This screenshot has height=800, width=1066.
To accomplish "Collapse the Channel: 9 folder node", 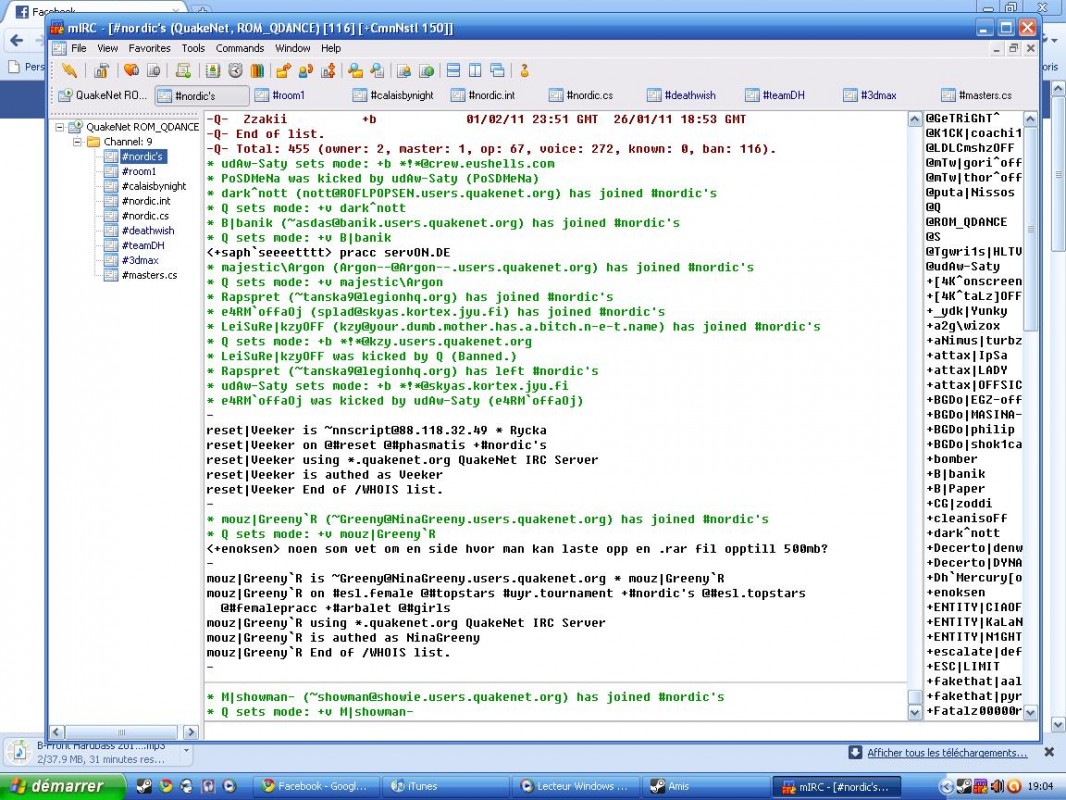I will [78, 142].
